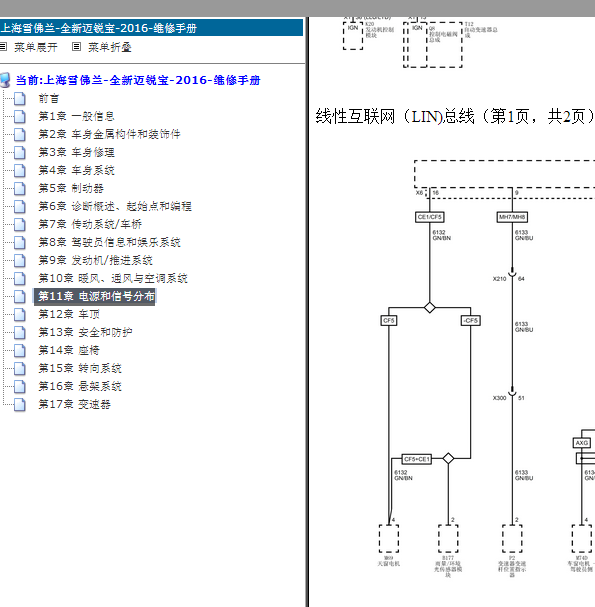
Task: Open 第5章 制动器
Action: [71, 188]
